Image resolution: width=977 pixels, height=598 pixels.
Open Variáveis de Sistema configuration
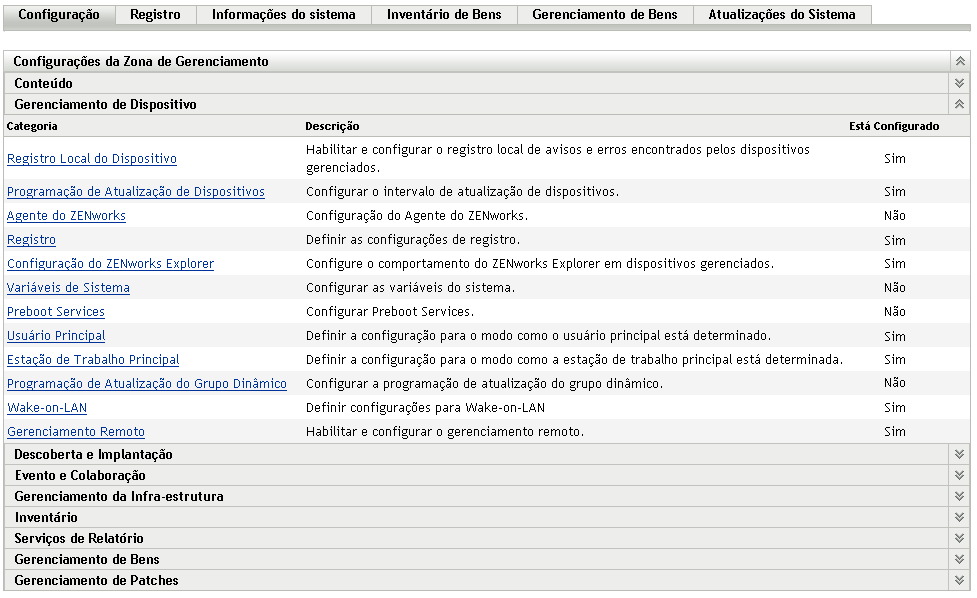click(x=67, y=287)
